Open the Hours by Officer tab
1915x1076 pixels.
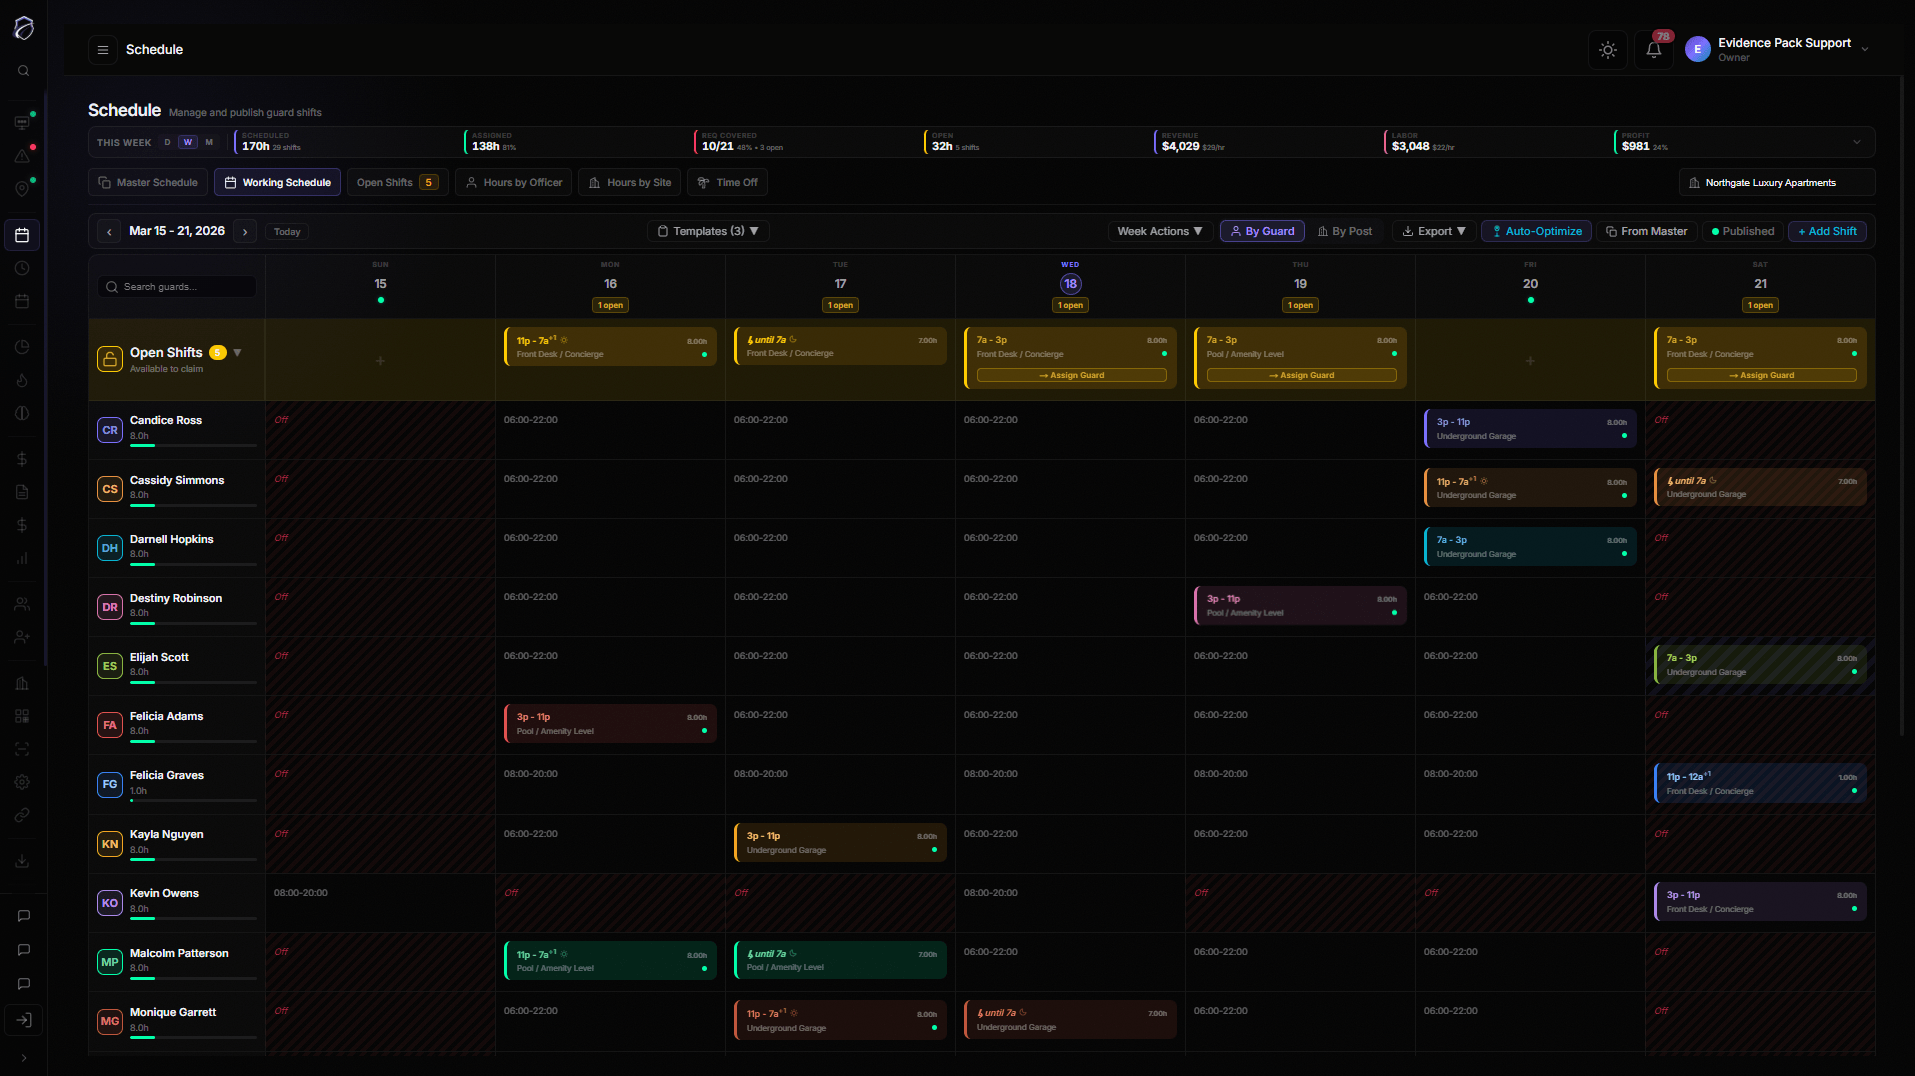pos(513,182)
